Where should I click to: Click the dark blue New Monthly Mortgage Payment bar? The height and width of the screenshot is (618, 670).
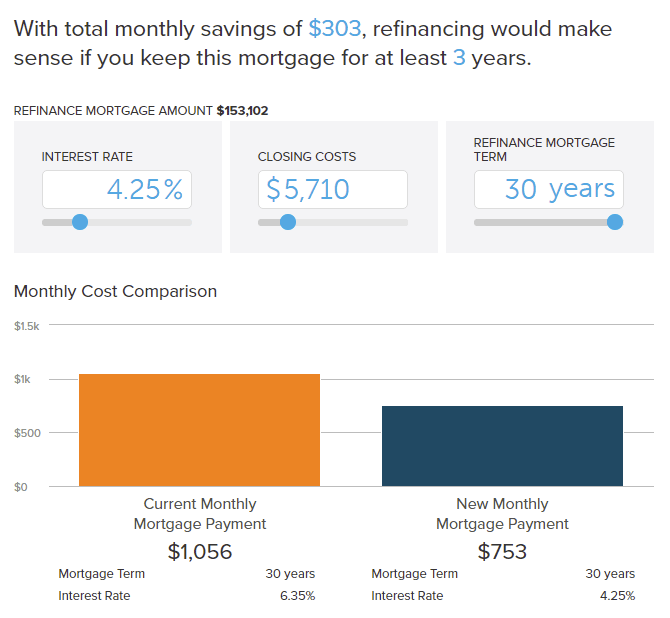[x=502, y=446]
